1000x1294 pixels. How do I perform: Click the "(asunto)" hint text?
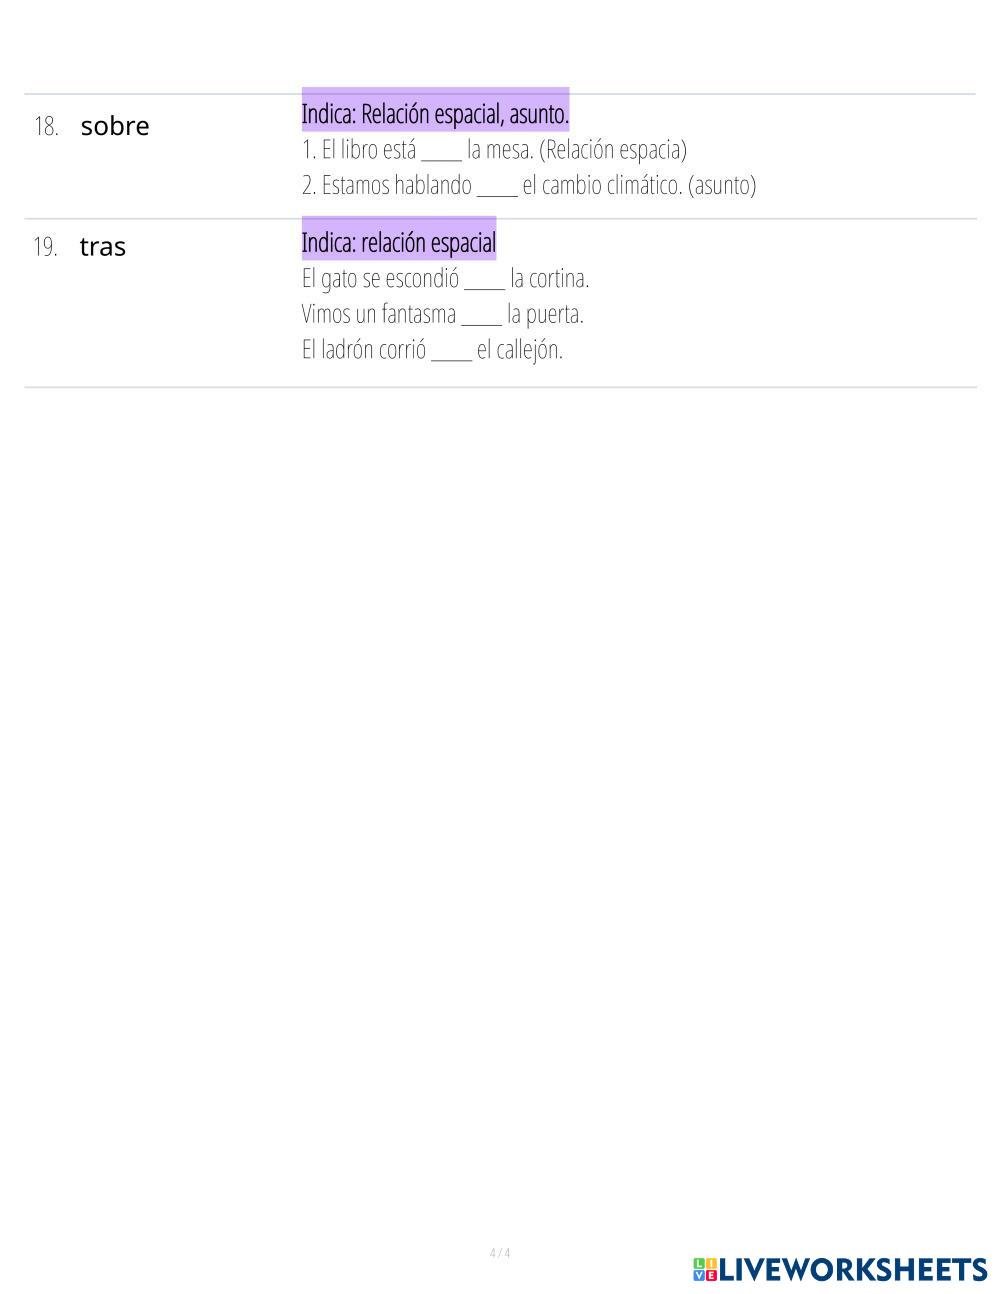[x=722, y=186]
